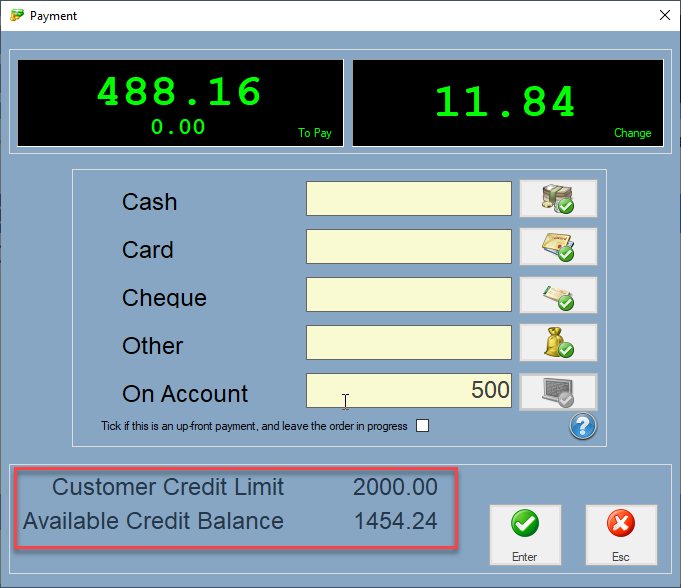
Task: Click the On Account field showing 500
Action: (409, 391)
